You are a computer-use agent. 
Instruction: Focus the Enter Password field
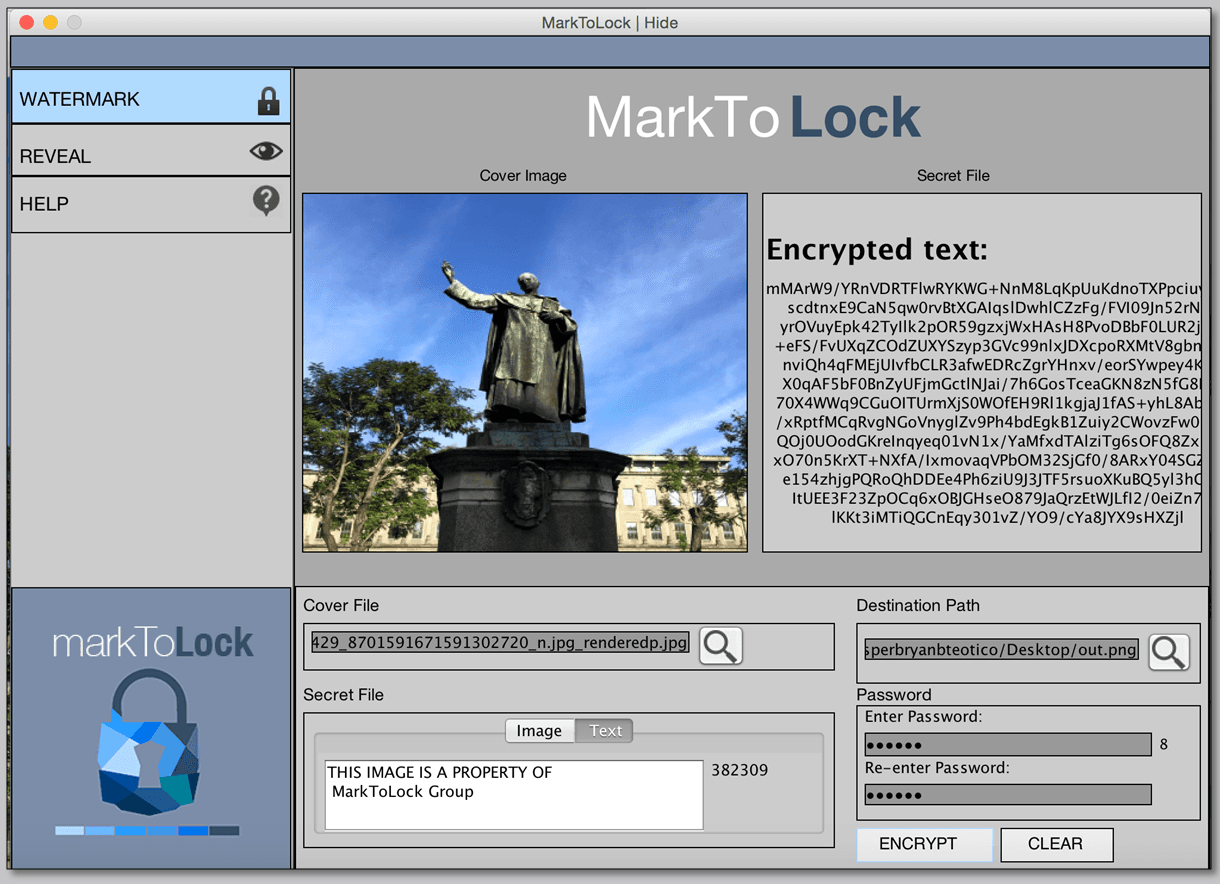[1008, 745]
